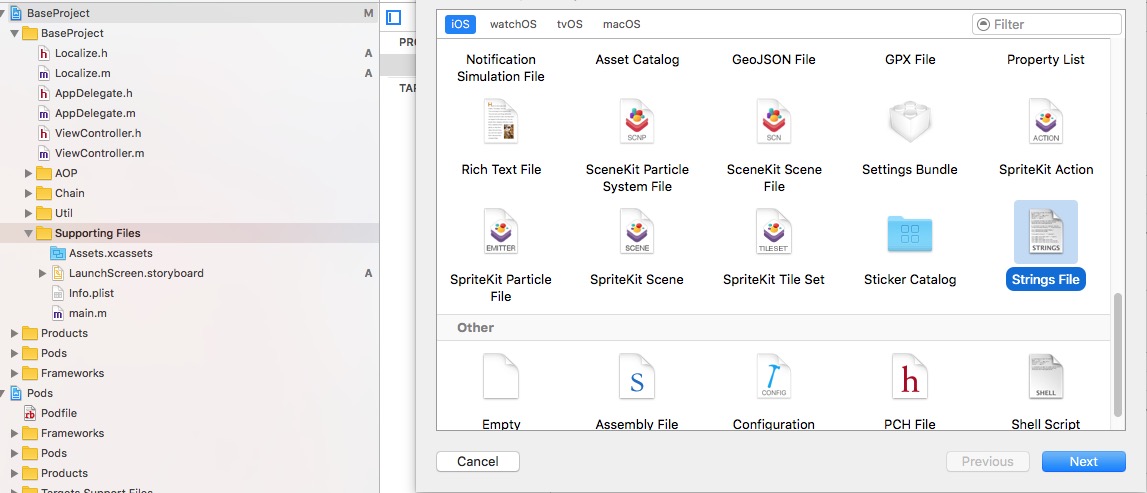This screenshot has width=1147, height=493.
Task: Pick the Assembly File template icon
Action: coord(636,376)
